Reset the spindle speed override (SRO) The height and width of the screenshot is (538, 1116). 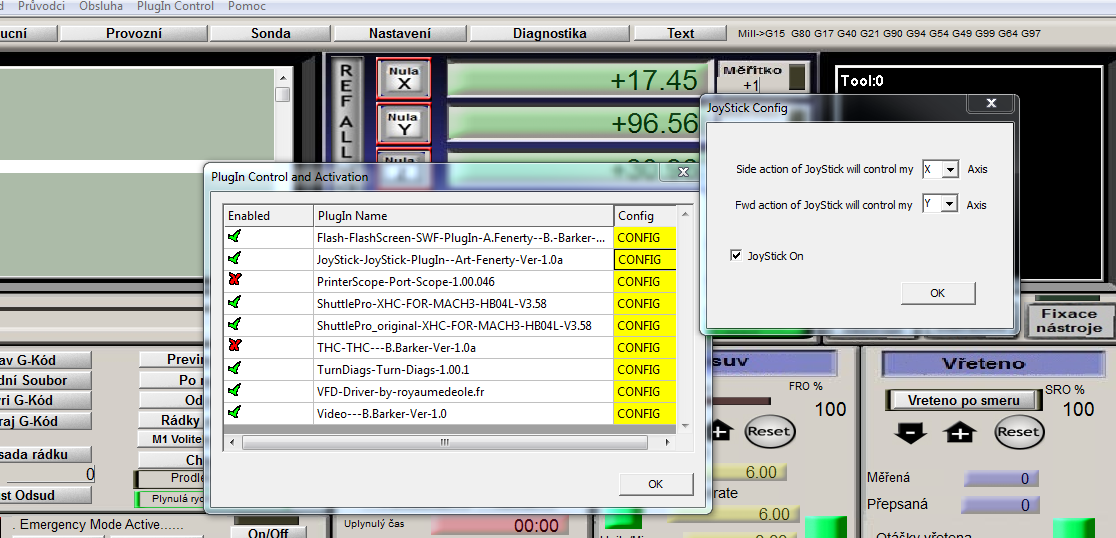1018,432
